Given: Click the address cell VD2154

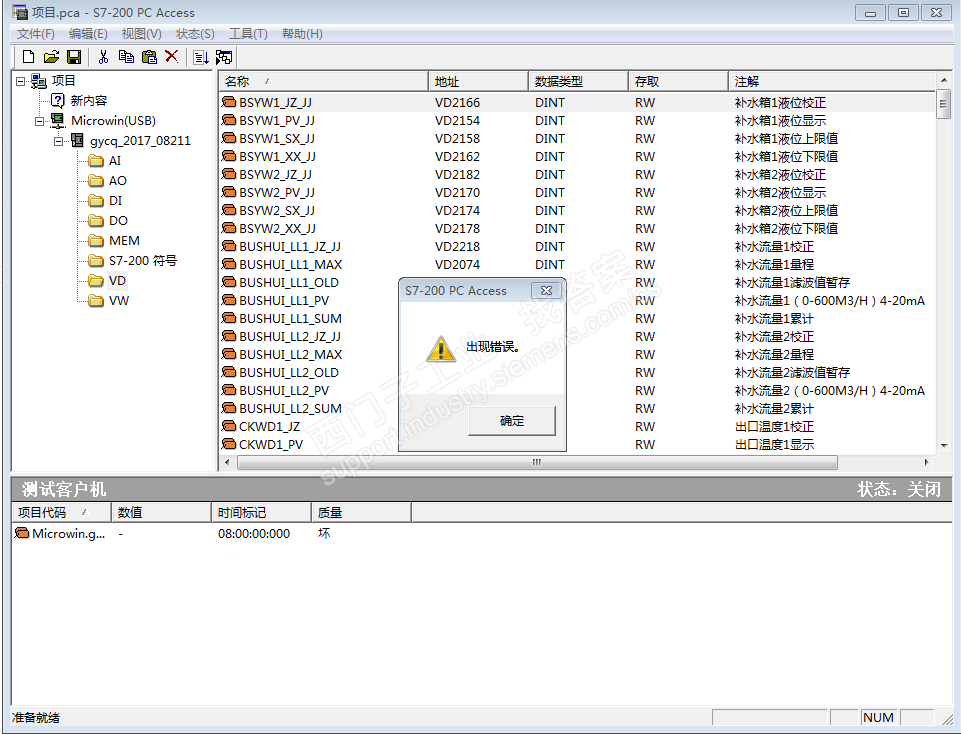Looking at the screenshot, I should point(457,121).
